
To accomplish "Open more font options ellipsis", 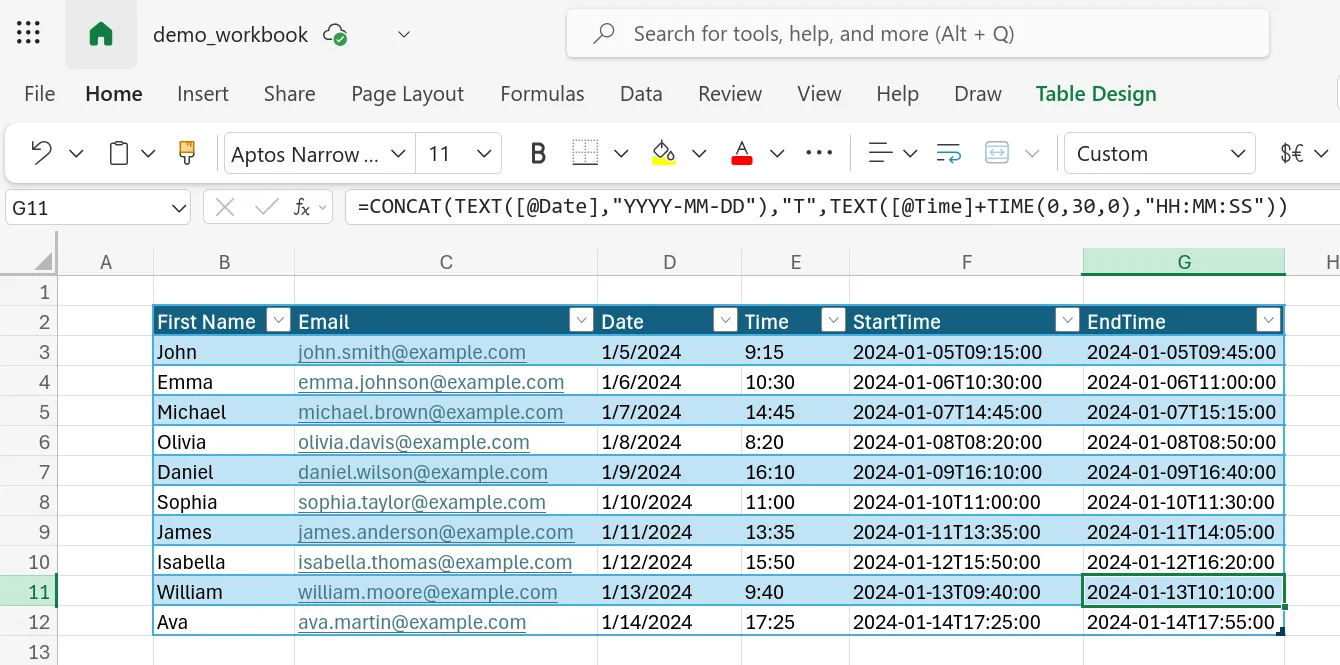I will click(x=819, y=153).
